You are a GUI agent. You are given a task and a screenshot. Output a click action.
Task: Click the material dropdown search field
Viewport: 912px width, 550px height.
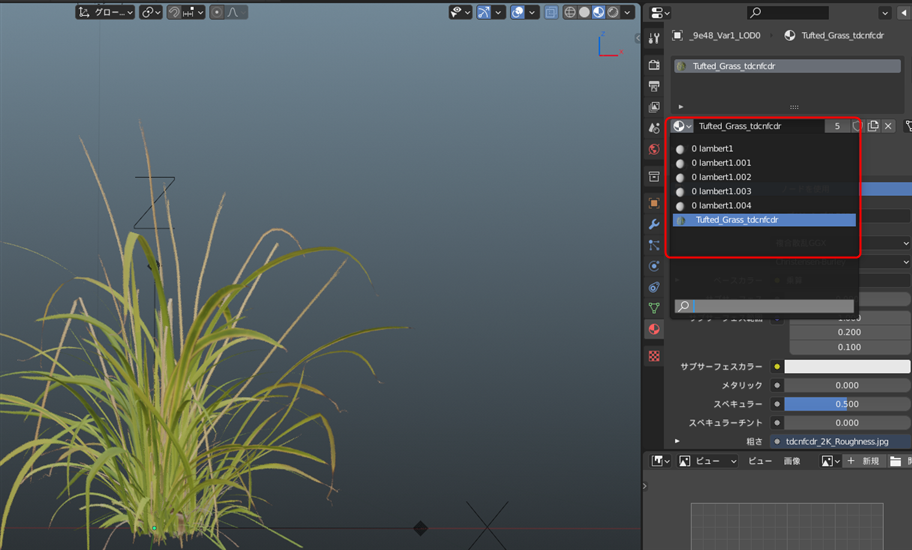click(x=764, y=306)
